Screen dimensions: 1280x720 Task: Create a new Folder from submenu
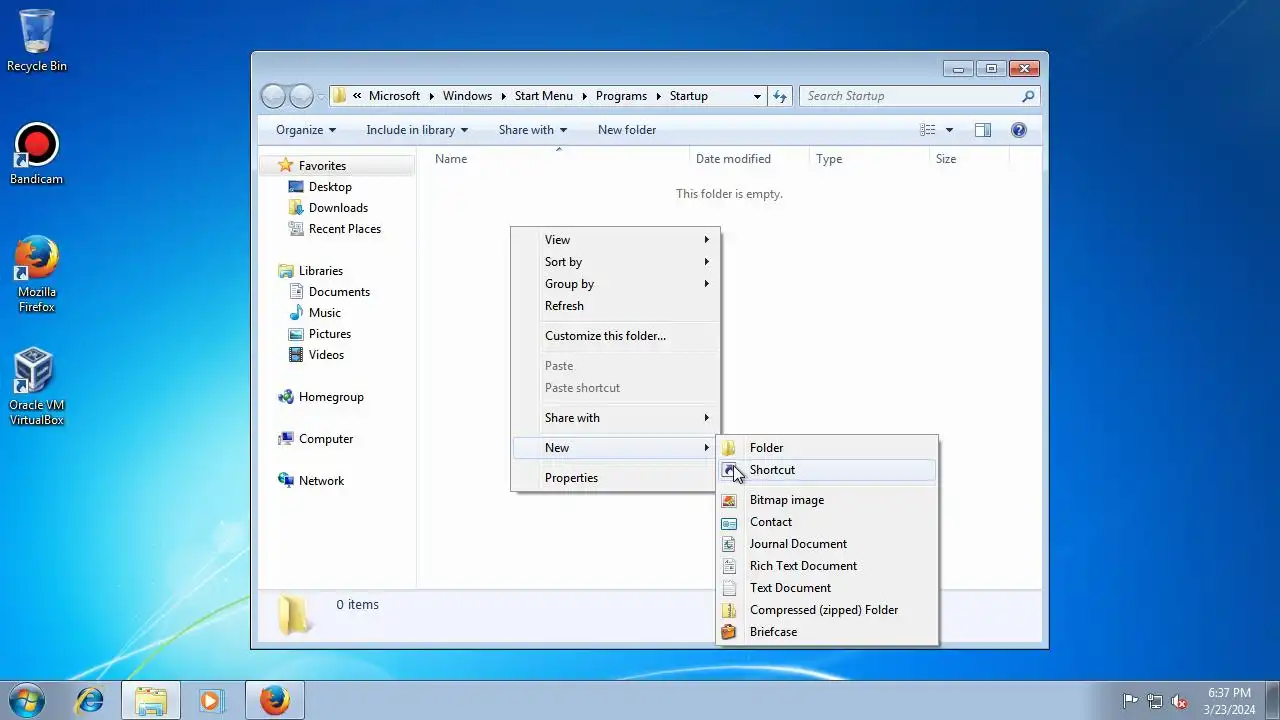(x=828, y=448)
